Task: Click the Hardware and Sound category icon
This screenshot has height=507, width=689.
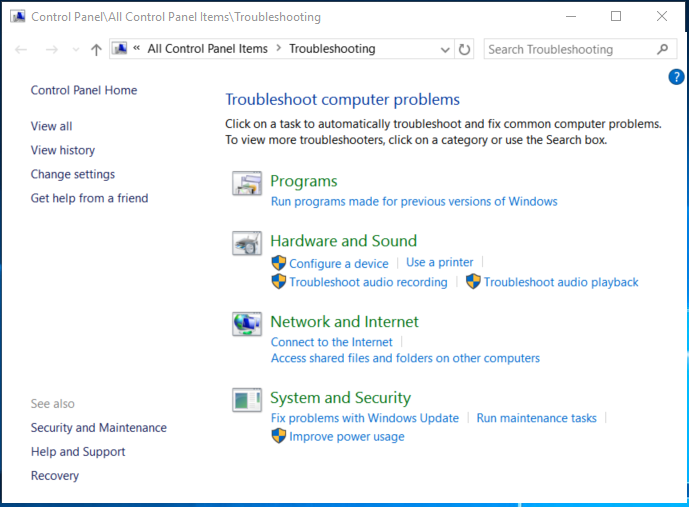Action: (x=246, y=243)
